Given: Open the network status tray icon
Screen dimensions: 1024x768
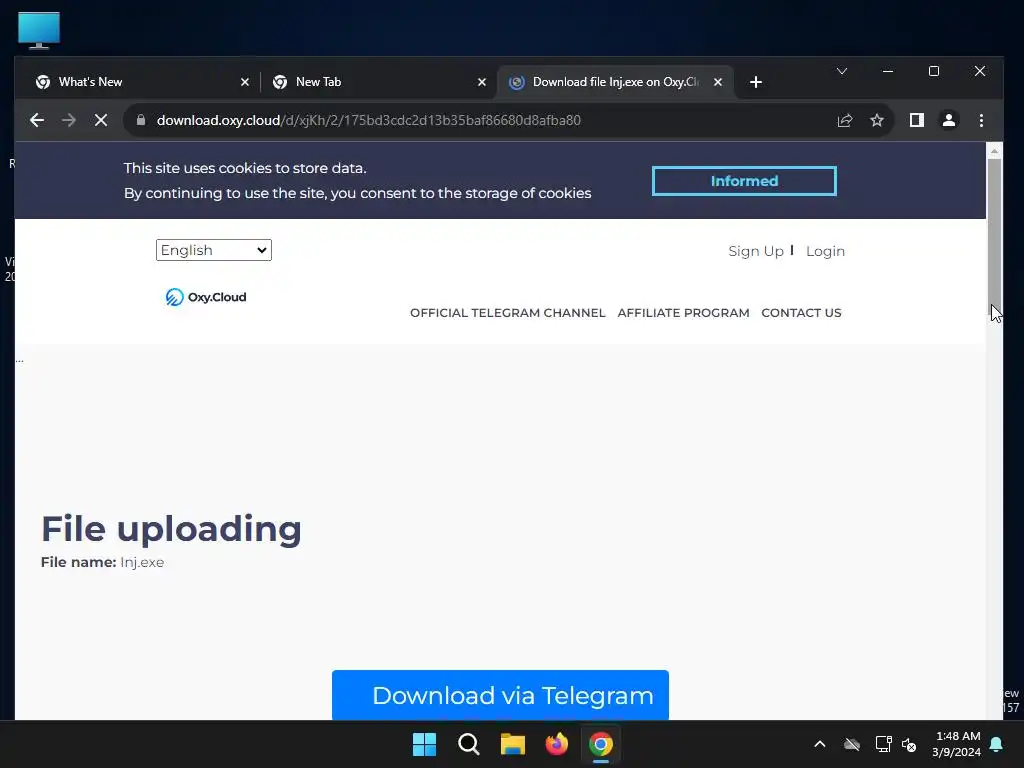Looking at the screenshot, I should tap(883, 744).
